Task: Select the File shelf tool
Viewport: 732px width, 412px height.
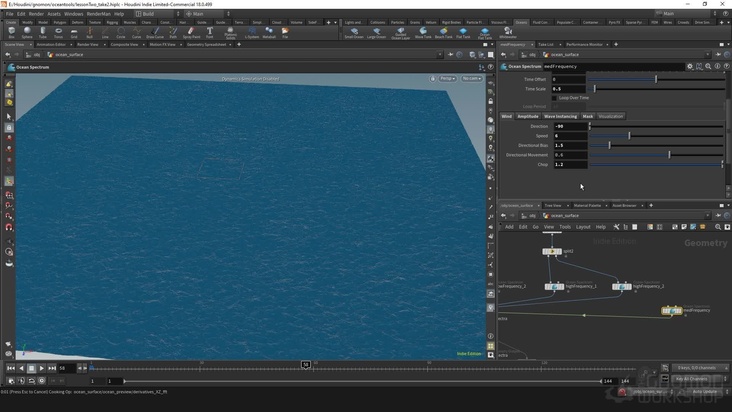Action: pos(285,32)
